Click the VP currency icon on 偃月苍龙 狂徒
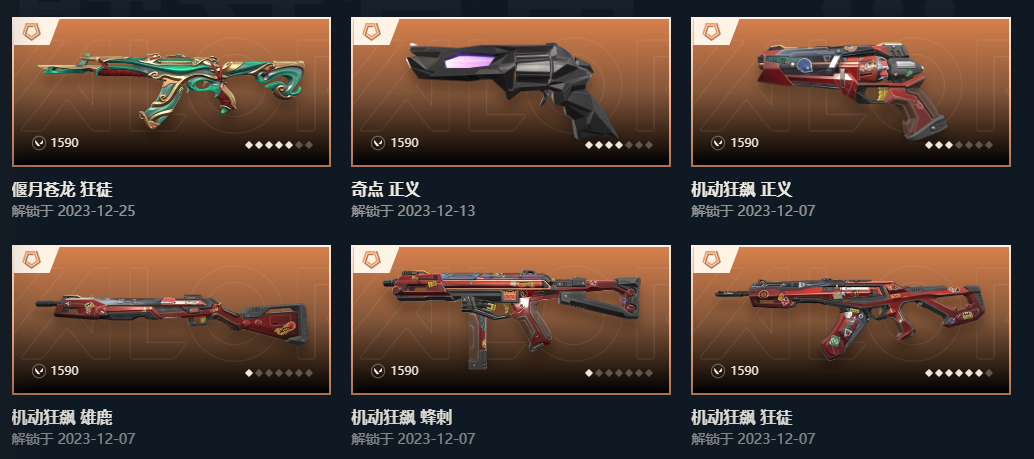This screenshot has height=459, width=1034. [39, 142]
